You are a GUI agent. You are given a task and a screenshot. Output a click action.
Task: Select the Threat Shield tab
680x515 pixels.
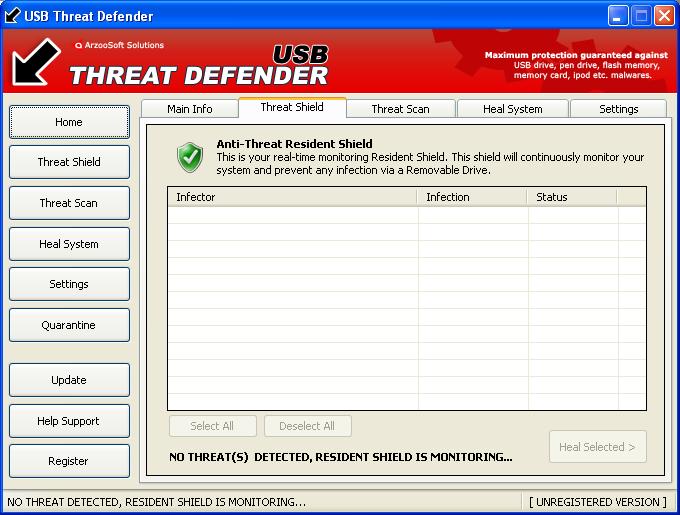[x=292, y=108]
